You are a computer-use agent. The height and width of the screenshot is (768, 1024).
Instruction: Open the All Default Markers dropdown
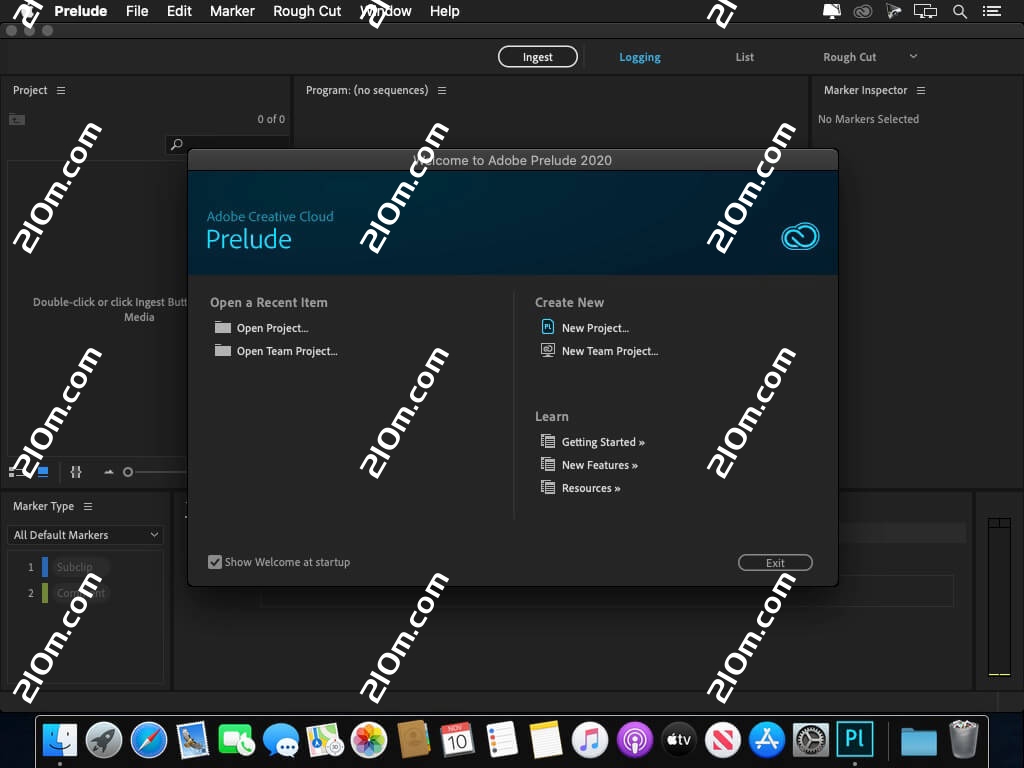85,535
